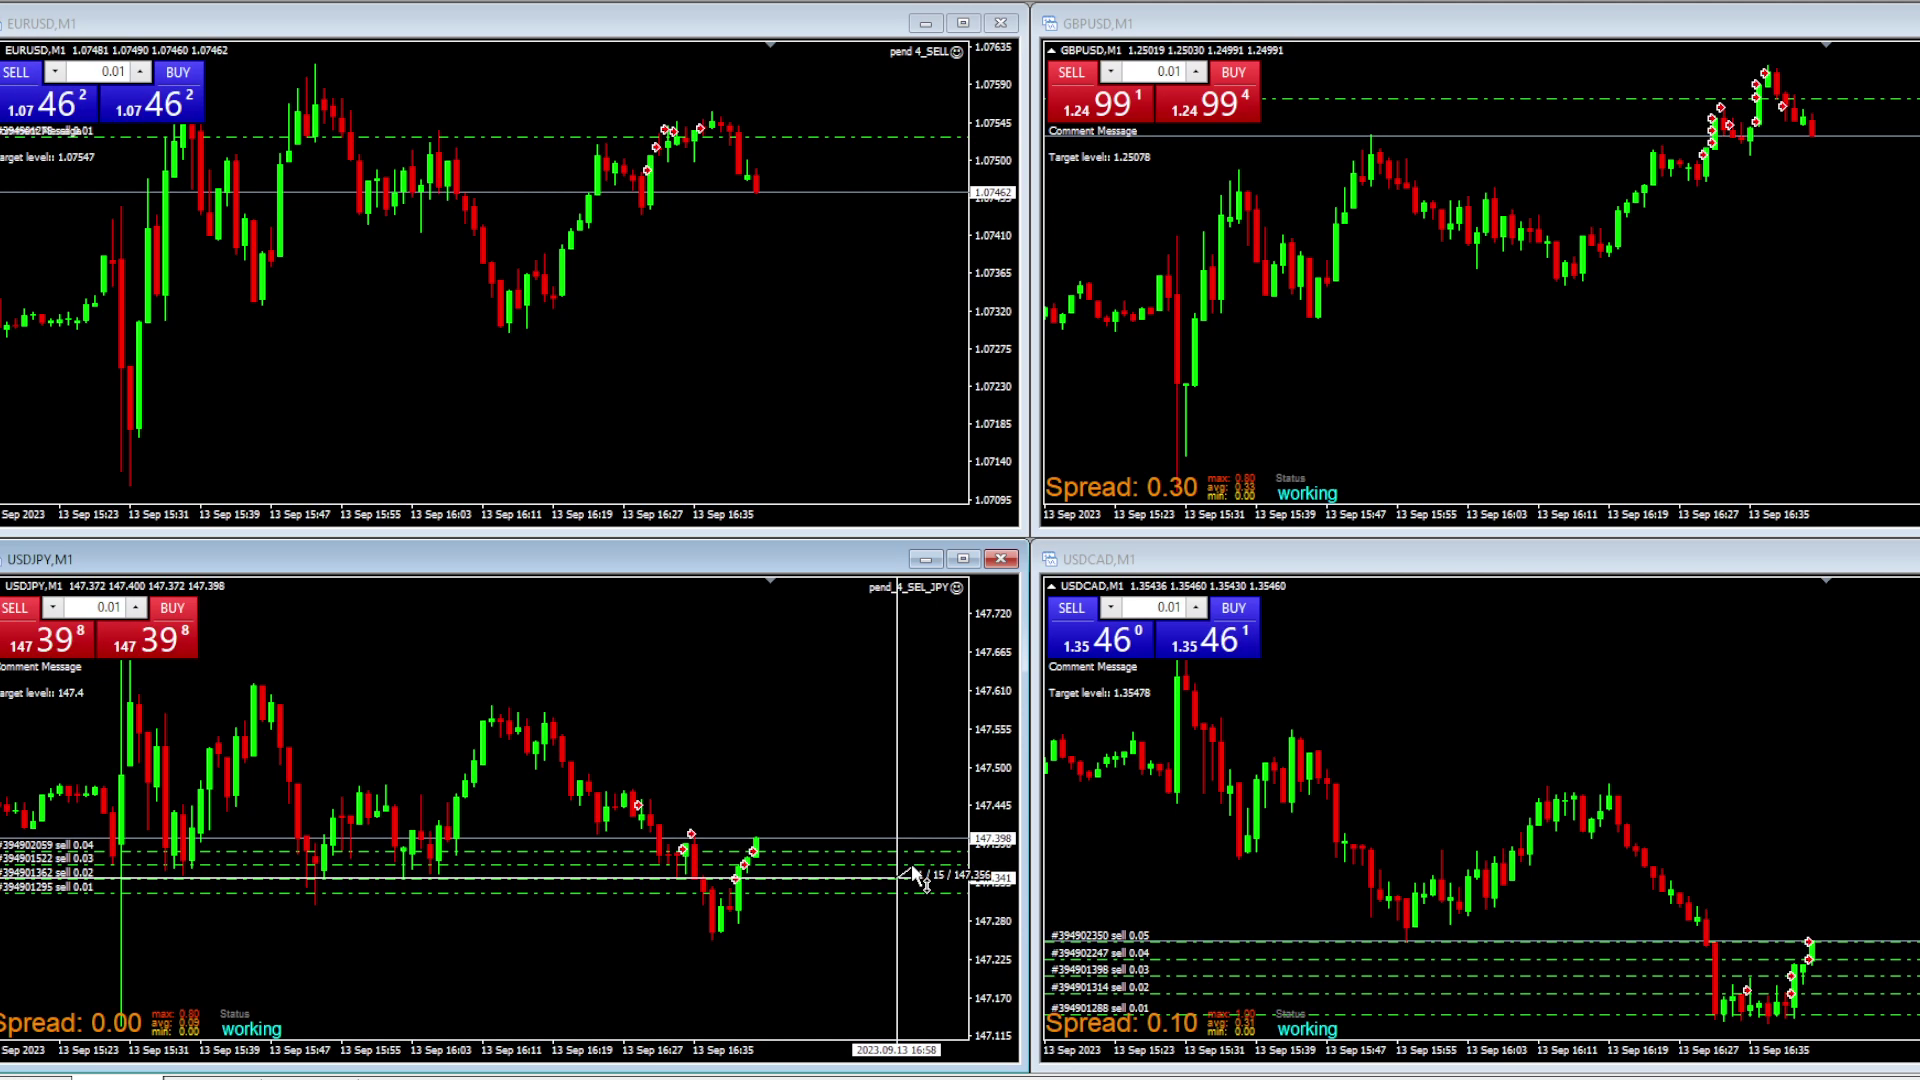The width and height of the screenshot is (1920, 1080).
Task: Click chart shift triangle on USDCAD chart
Action: click(1827, 581)
